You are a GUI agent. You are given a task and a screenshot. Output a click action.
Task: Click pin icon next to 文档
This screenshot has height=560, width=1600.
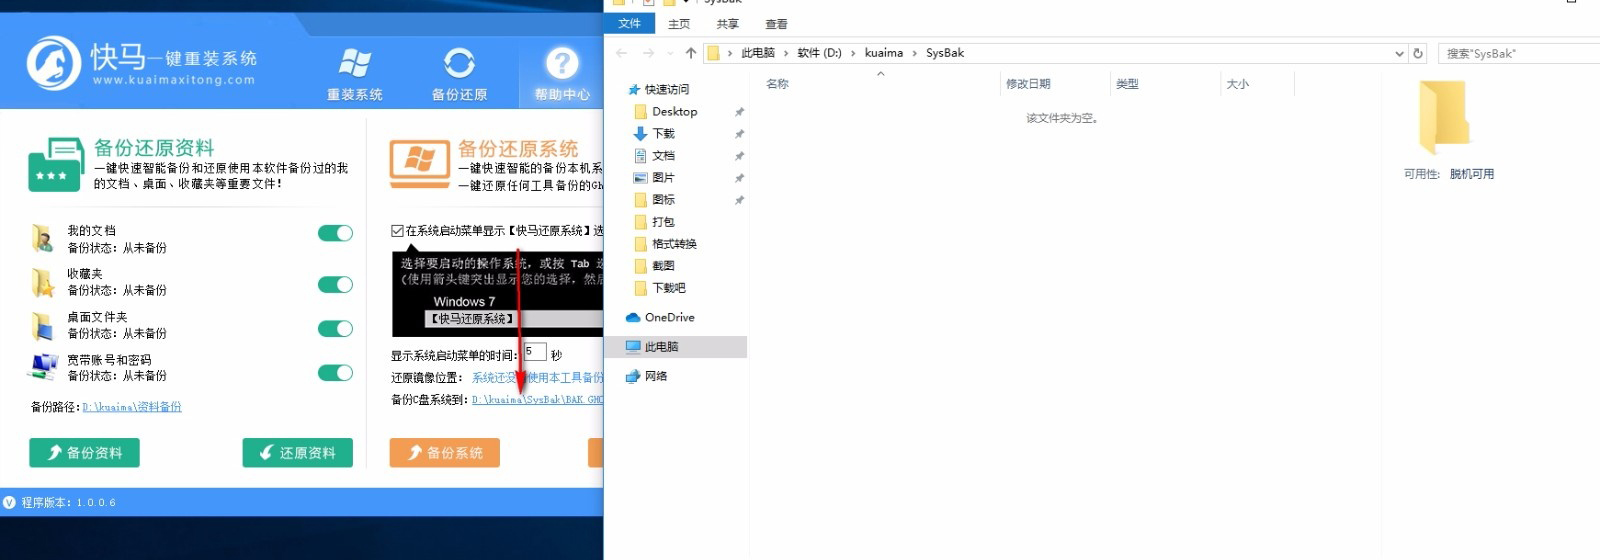click(739, 156)
